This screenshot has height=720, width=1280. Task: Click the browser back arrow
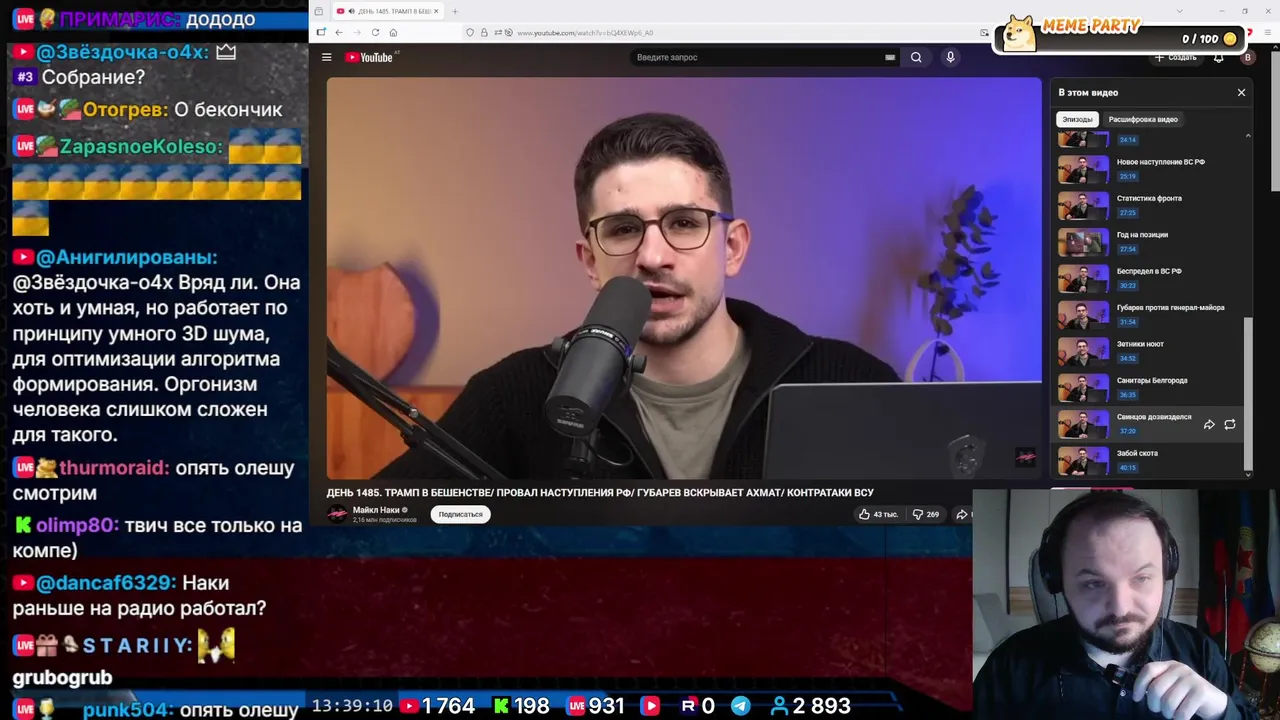(338, 32)
